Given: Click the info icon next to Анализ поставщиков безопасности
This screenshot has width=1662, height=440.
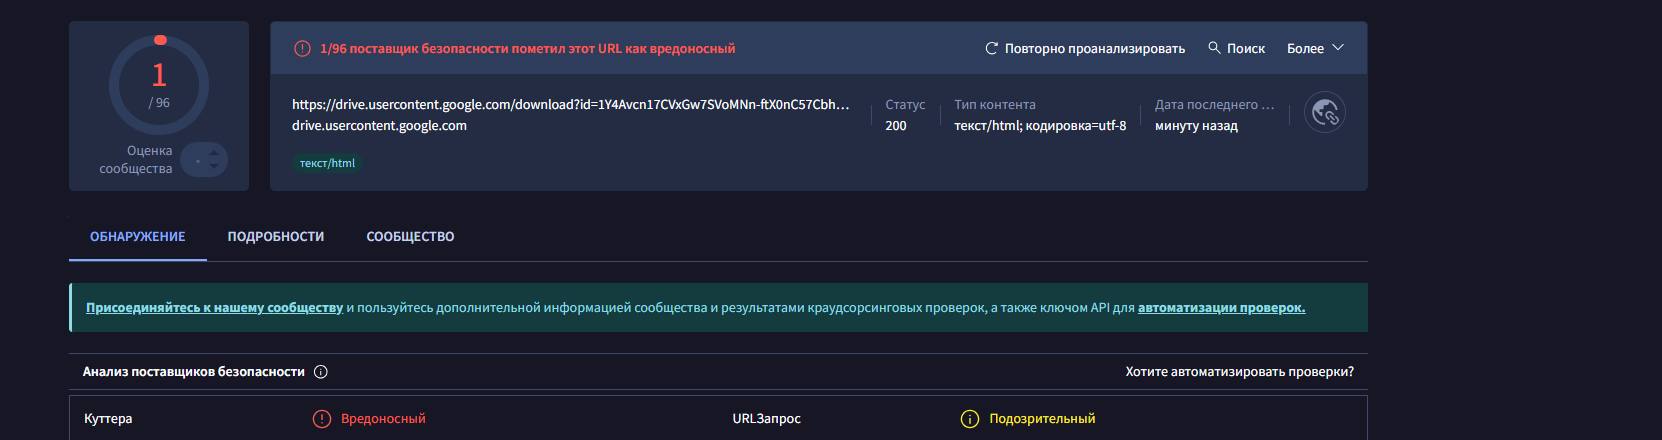Looking at the screenshot, I should click(x=321, y=372).
